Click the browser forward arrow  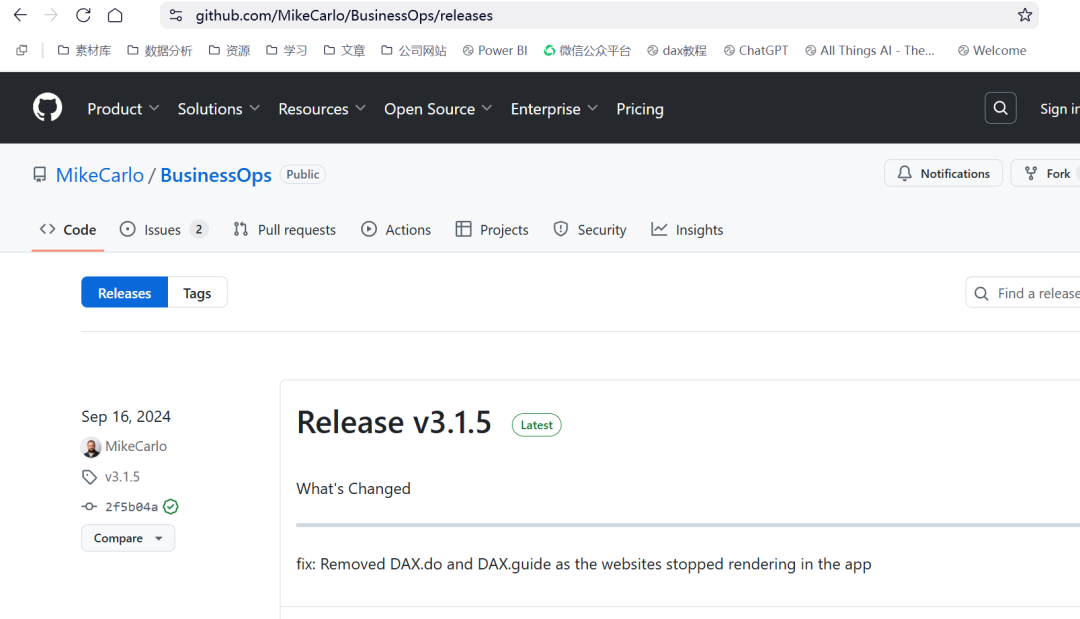tap(52, 15)
